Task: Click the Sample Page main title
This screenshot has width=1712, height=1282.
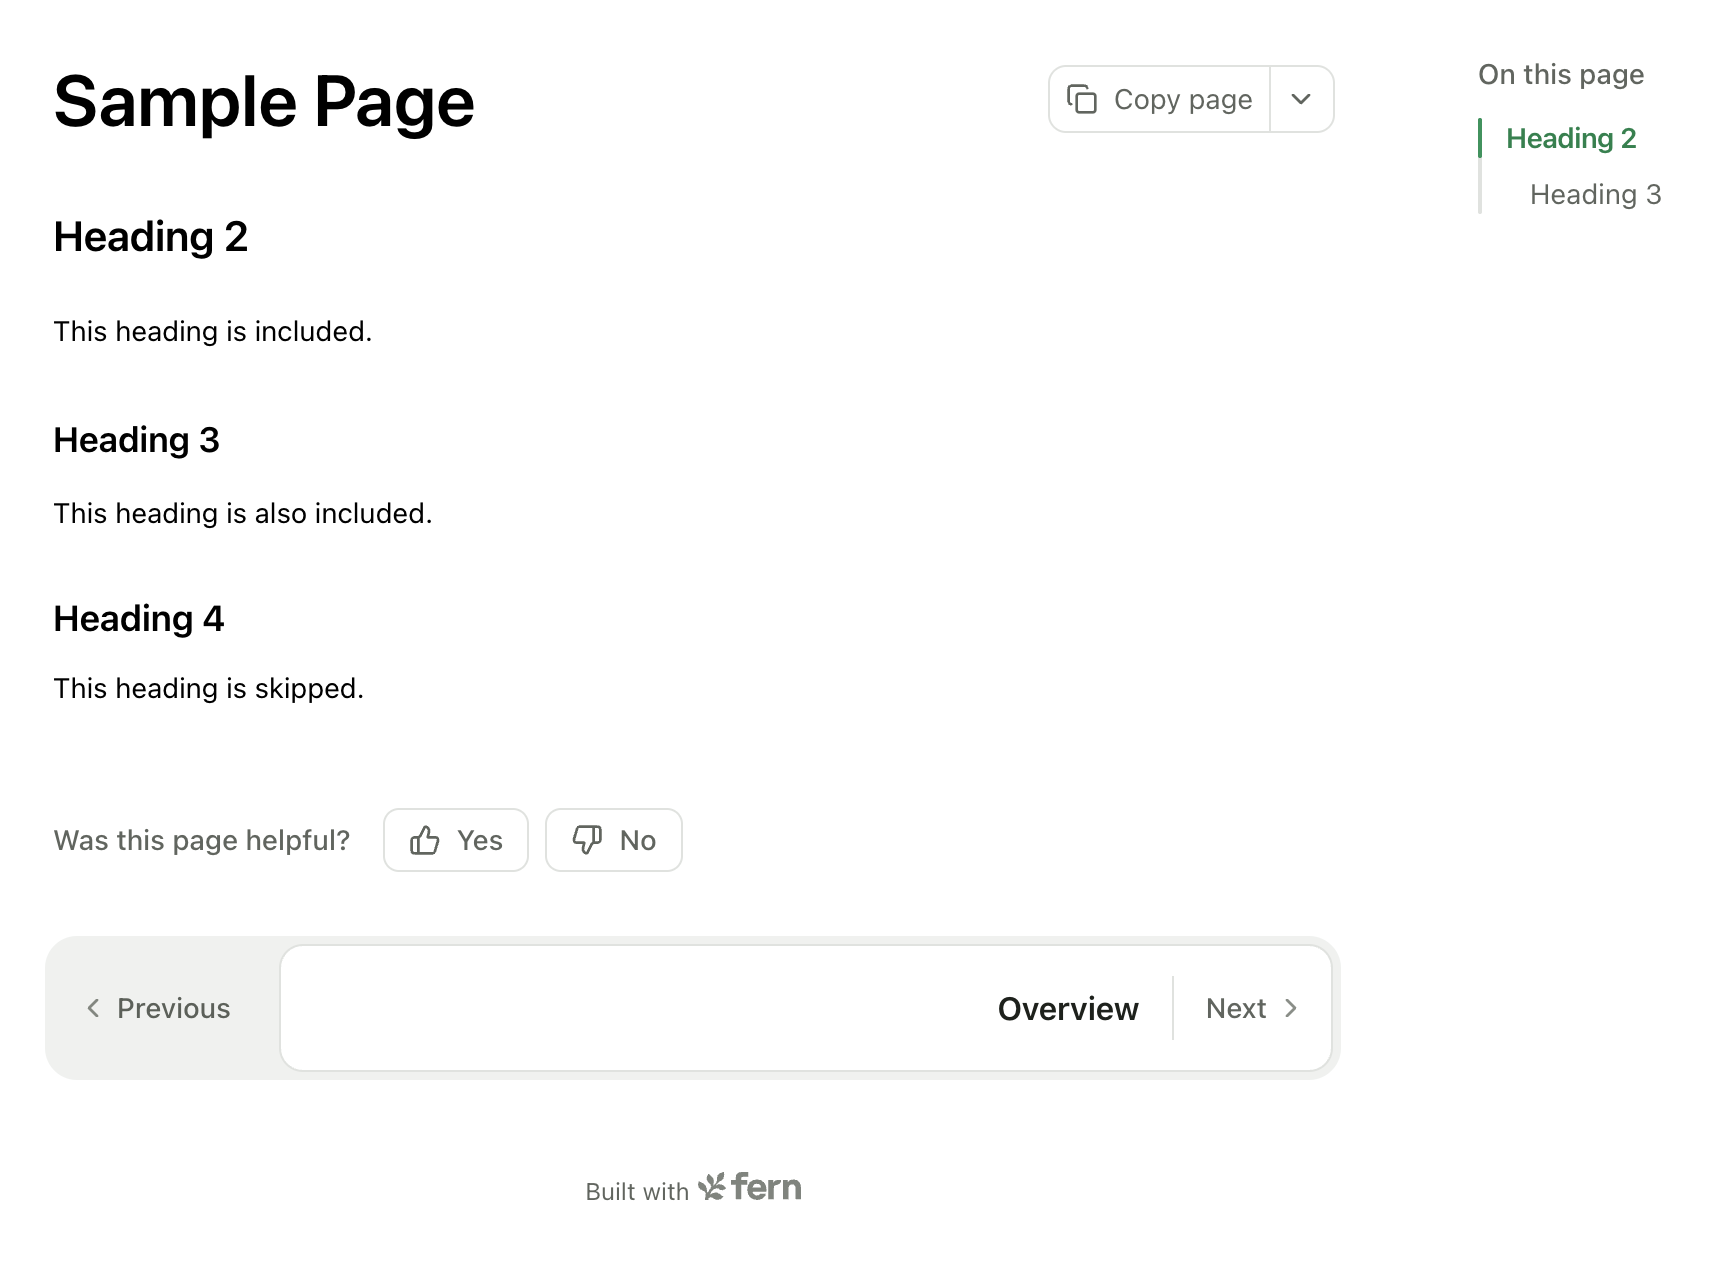Action: [x=264, y=102]
